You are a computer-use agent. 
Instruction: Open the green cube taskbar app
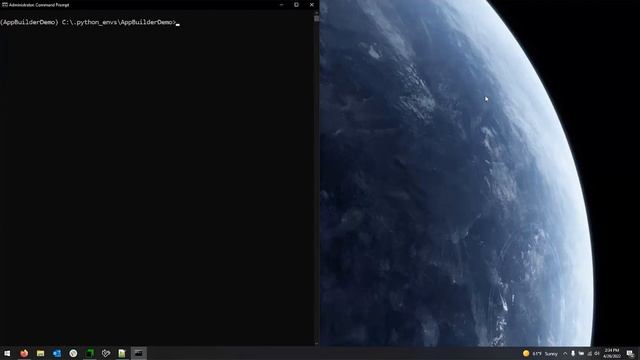pos(90,353)
